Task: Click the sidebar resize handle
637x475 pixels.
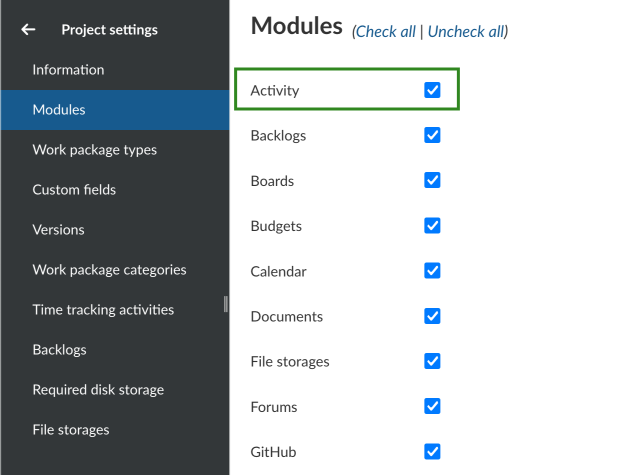Action: pos(226,304)
